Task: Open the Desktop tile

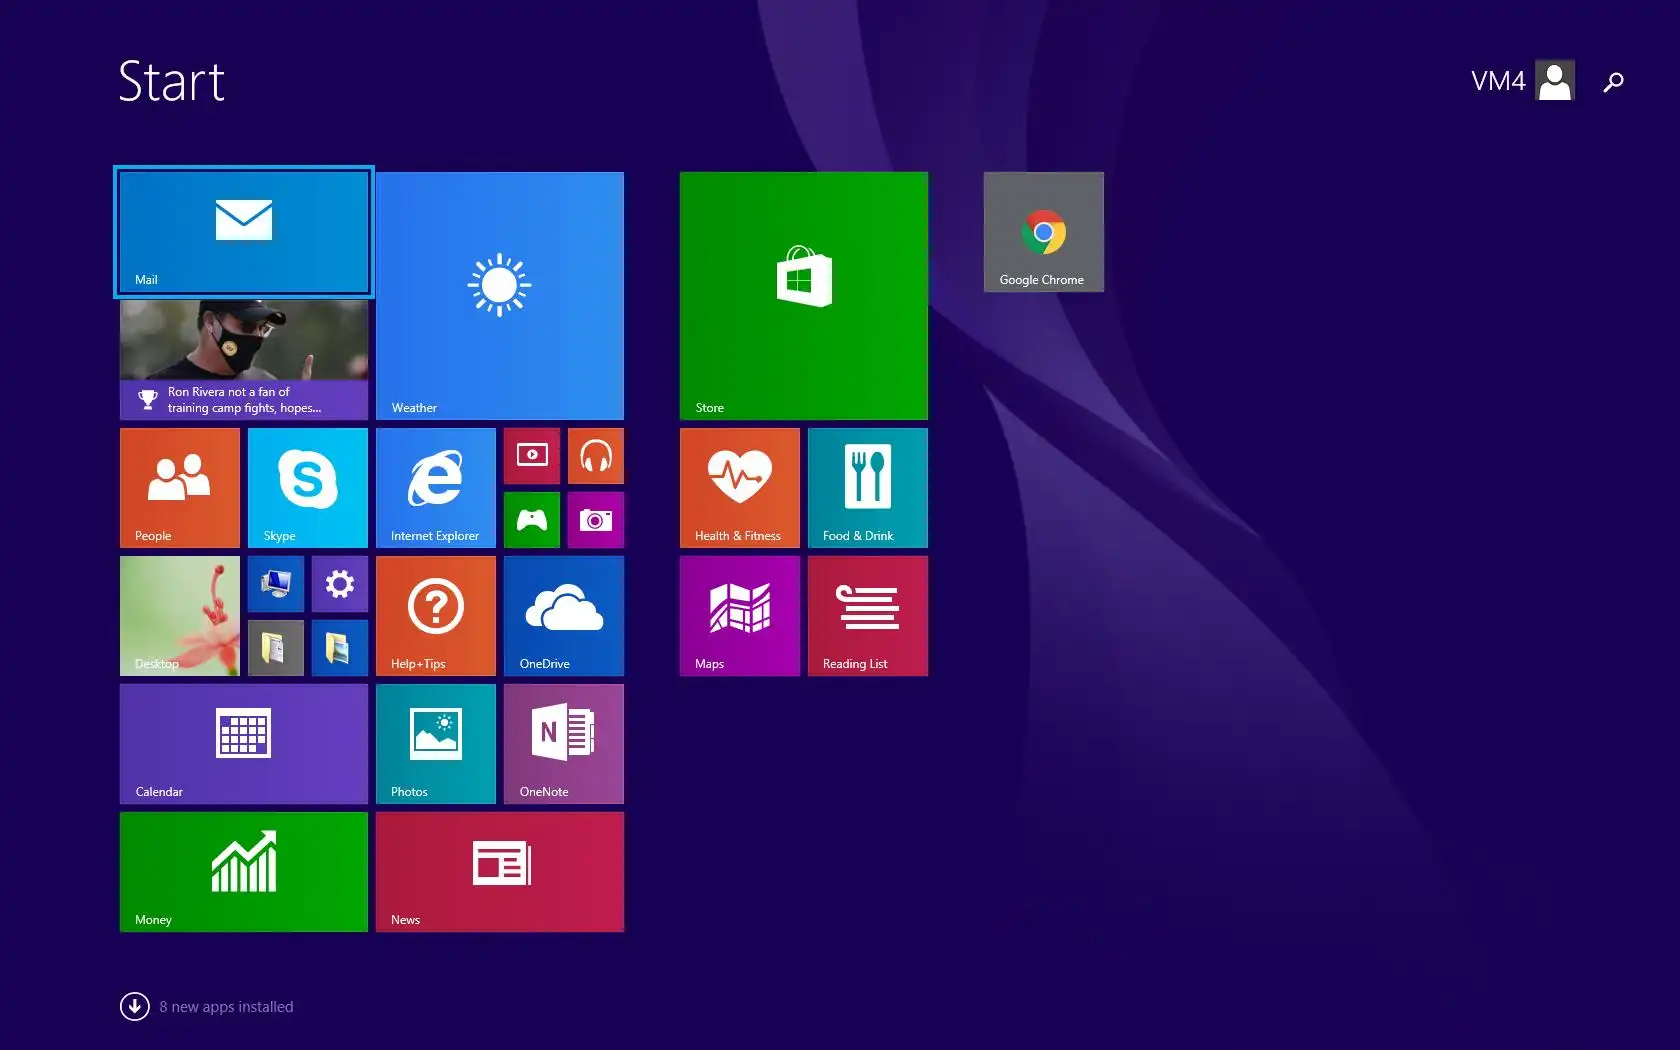Action: [180, 616]
